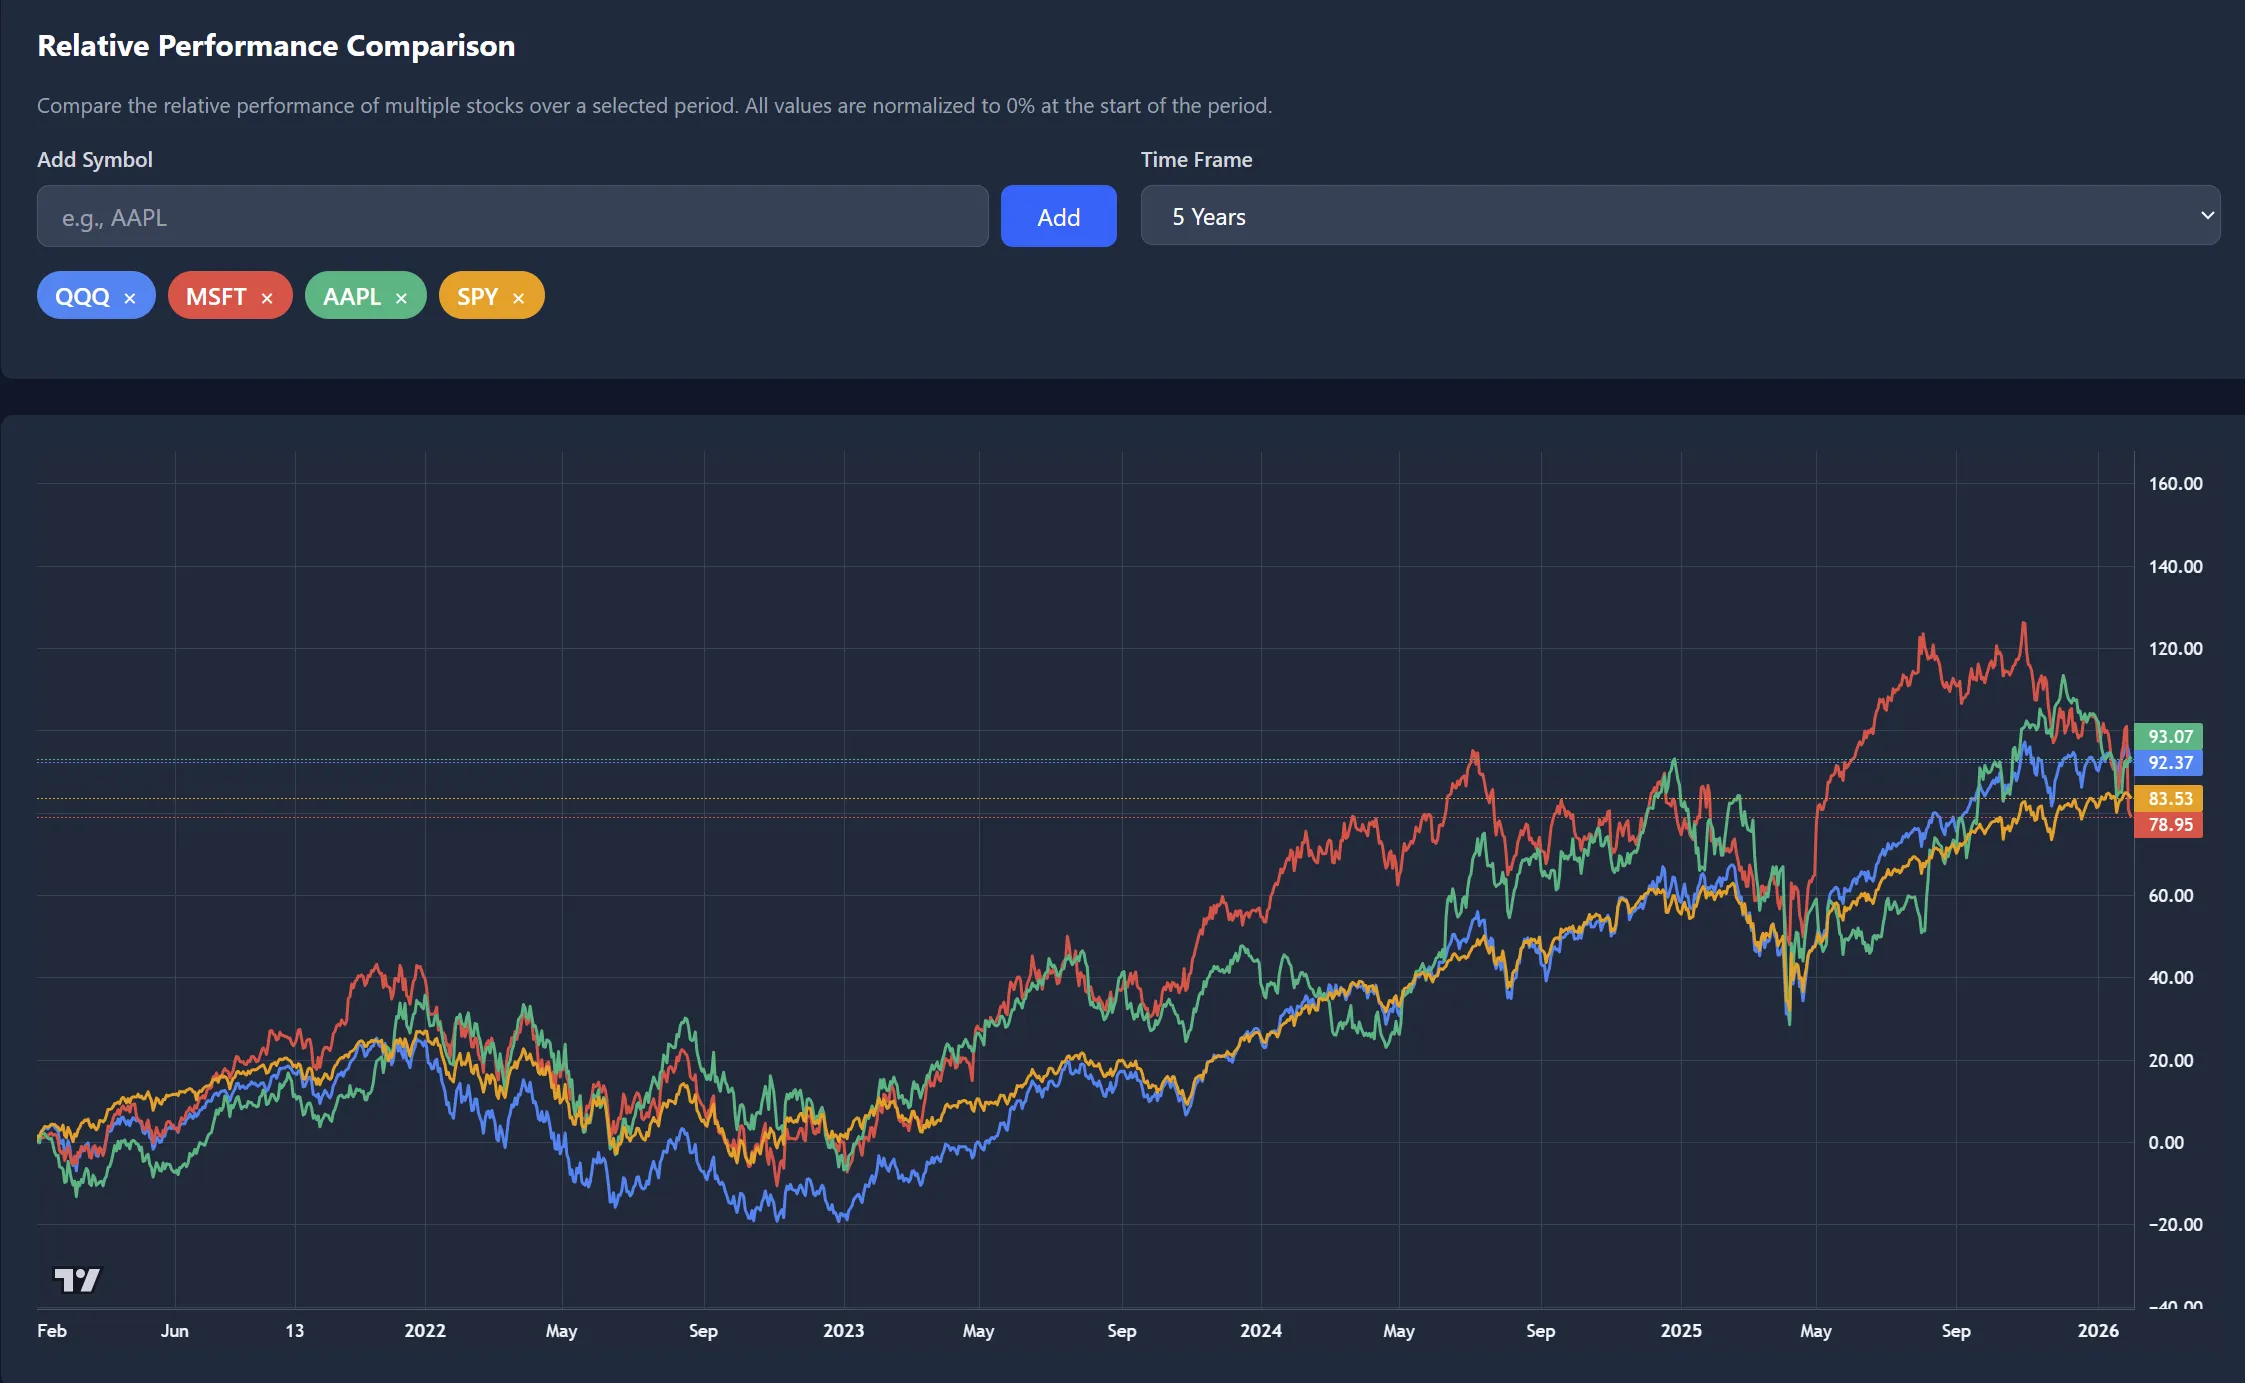Select the AAPL chip label
The width and height of the screenshot is (2245, 1383).
tap(352, 296)
